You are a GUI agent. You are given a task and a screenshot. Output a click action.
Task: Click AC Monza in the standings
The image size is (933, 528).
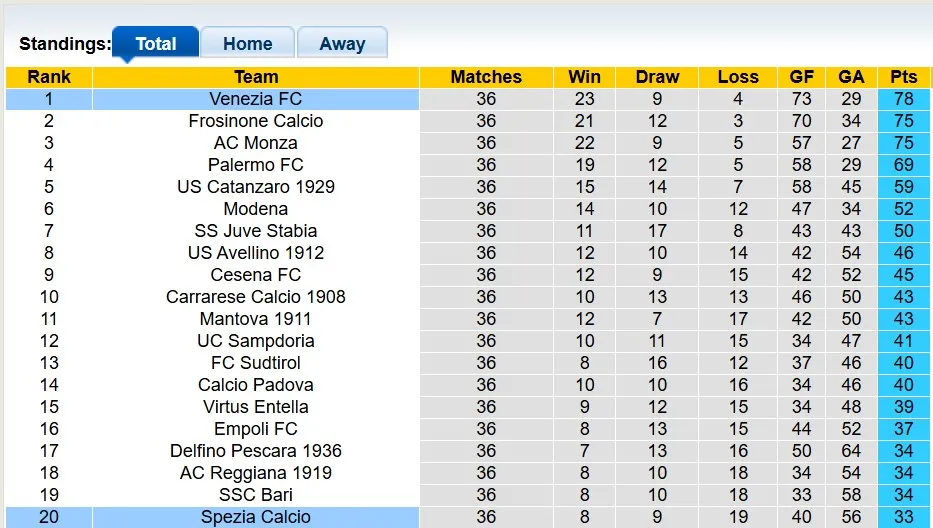(x=256, y=143)
